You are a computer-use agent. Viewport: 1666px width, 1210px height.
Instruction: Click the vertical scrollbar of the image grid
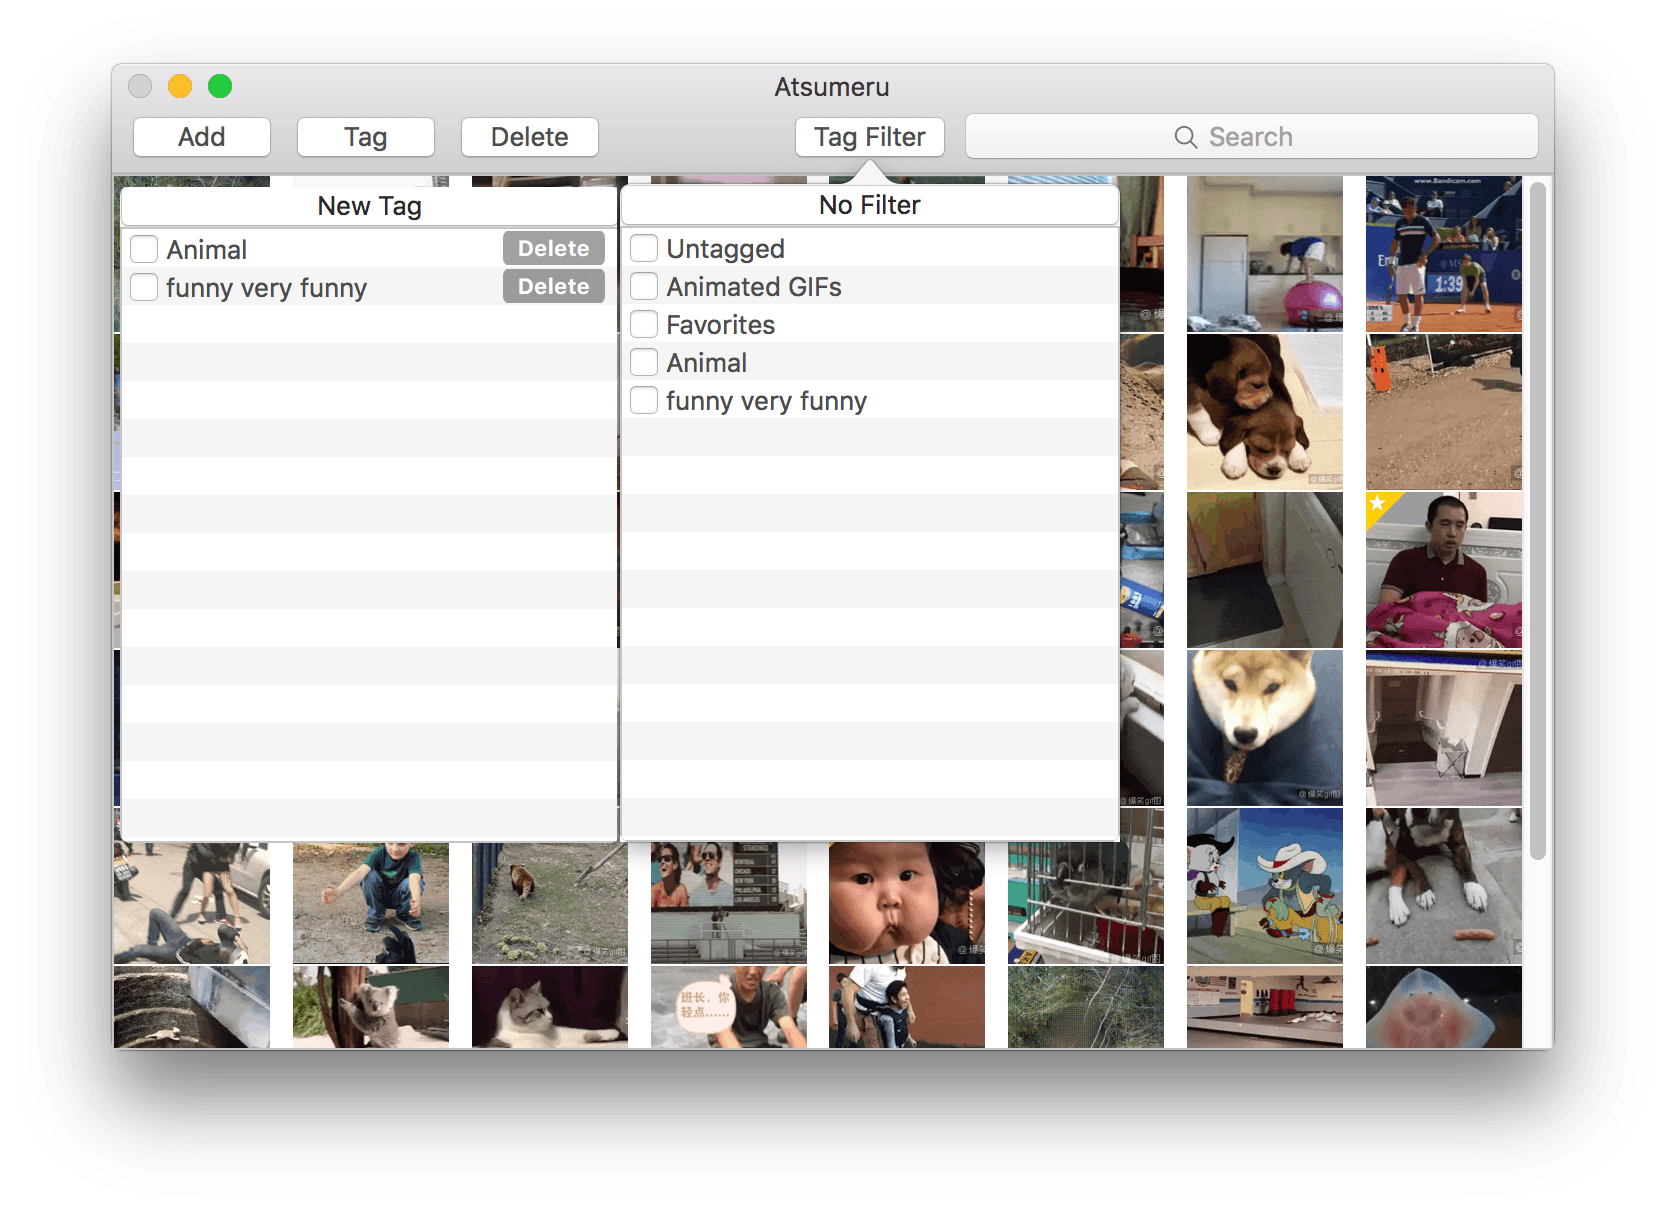pyautogui.click(x=1538, y=520)
